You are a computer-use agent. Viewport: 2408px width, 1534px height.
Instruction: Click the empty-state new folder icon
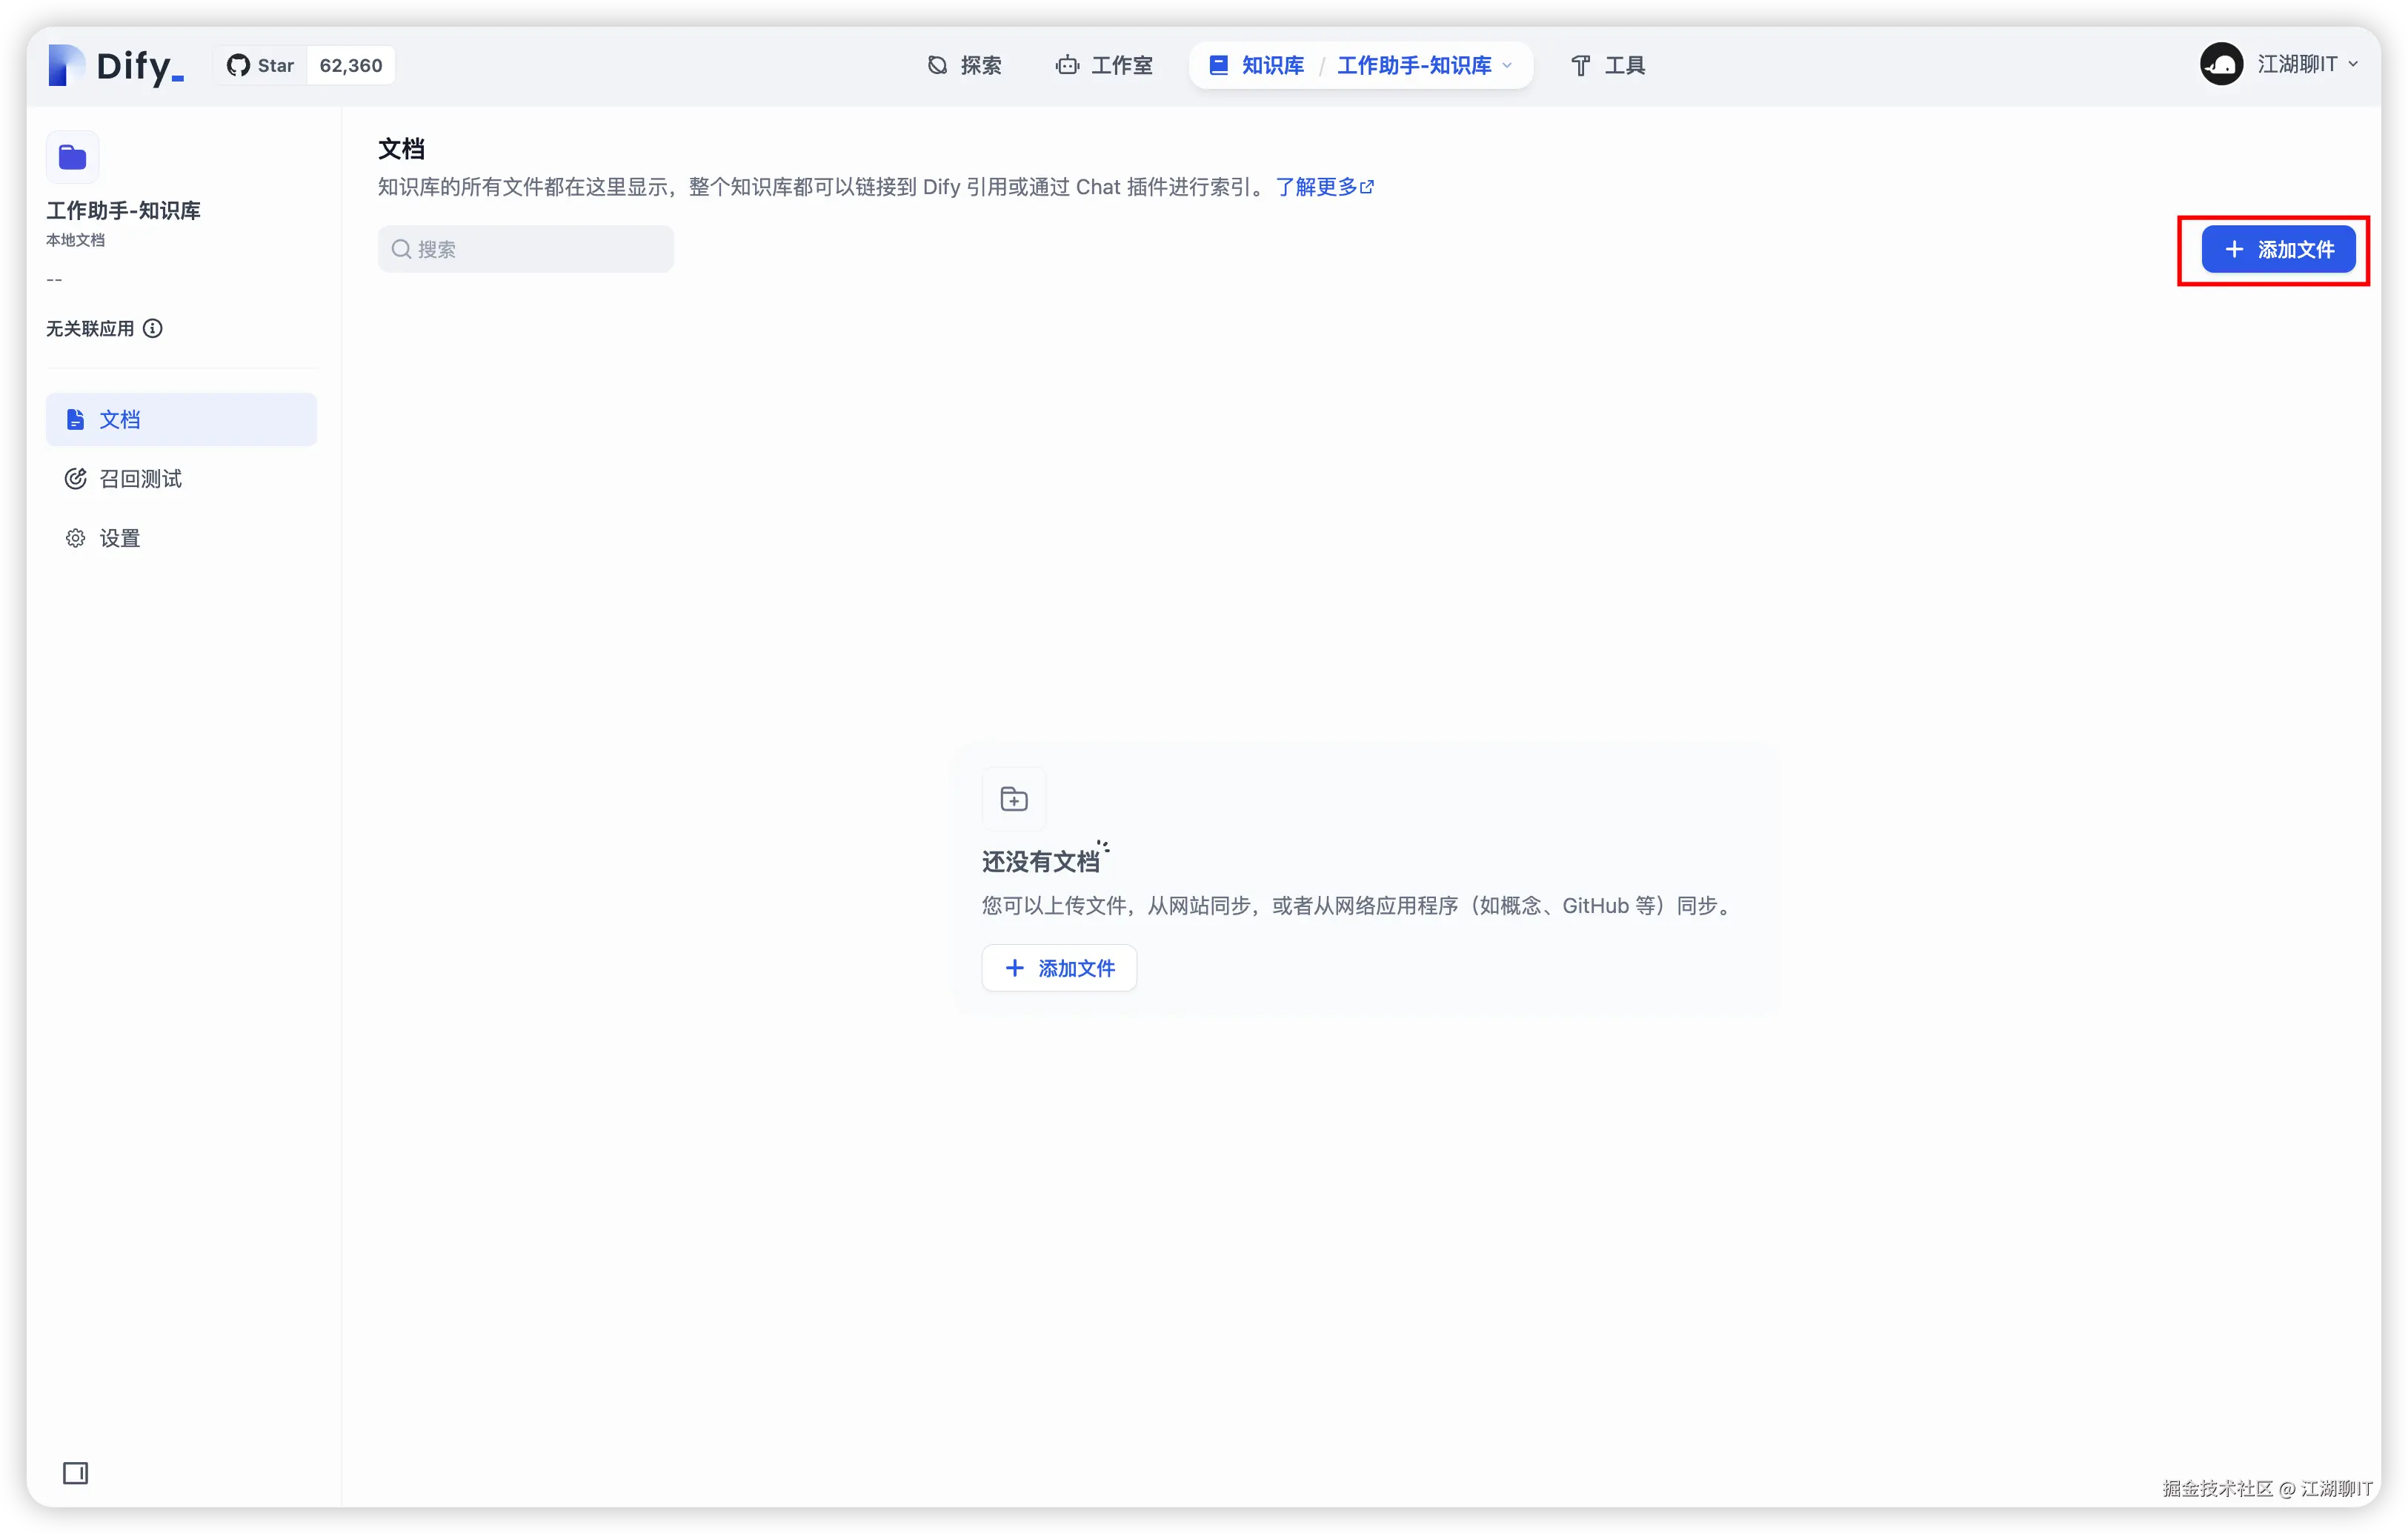1014,798
